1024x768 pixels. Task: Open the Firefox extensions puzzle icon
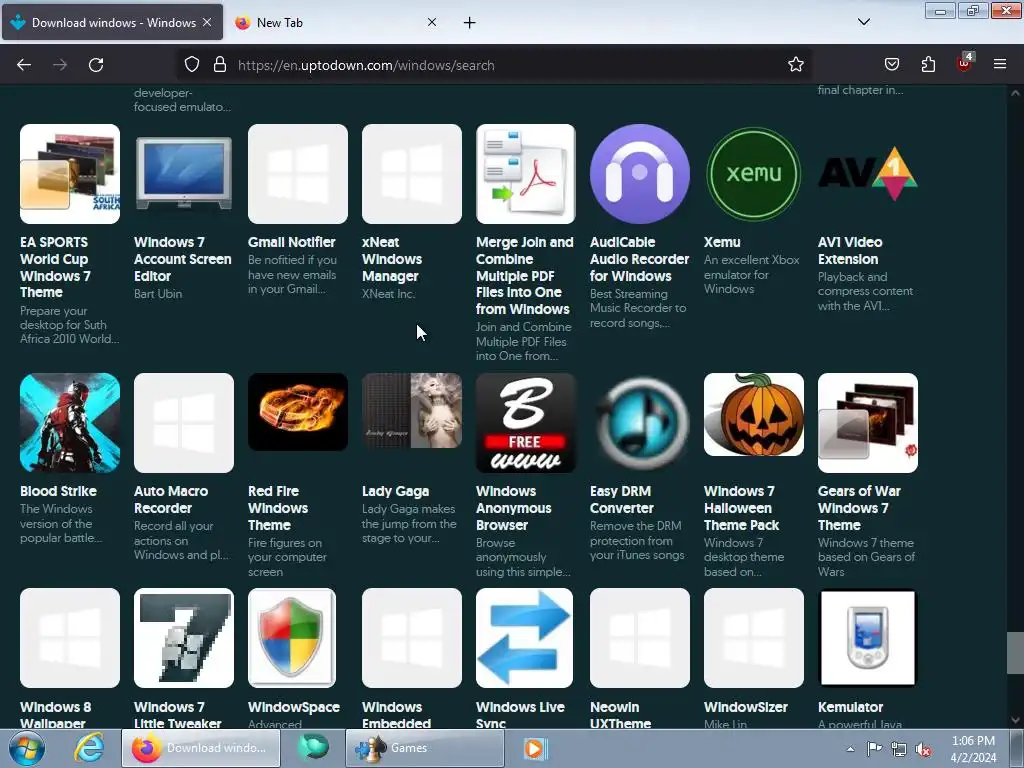pos(928,65)
